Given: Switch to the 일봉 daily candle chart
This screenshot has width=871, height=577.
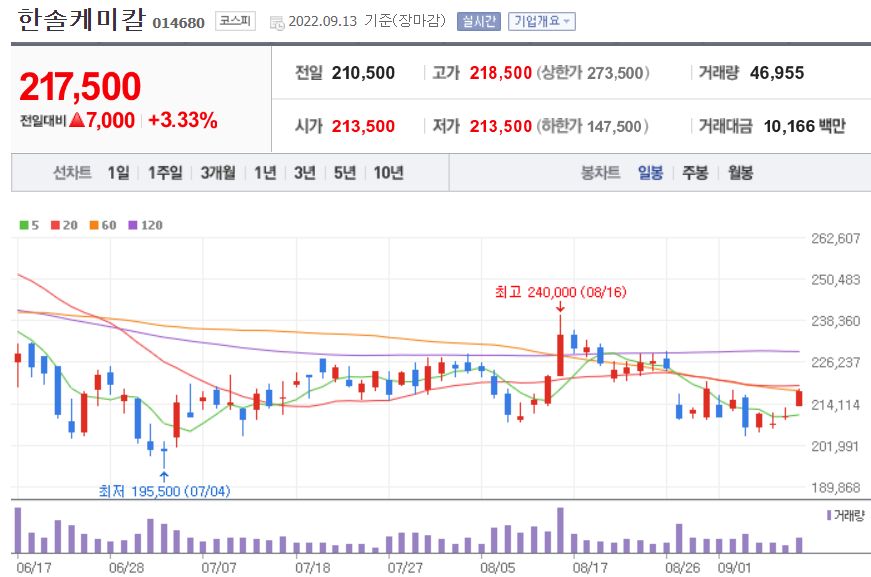Looking at the screenshot, I should click(650, 173).
